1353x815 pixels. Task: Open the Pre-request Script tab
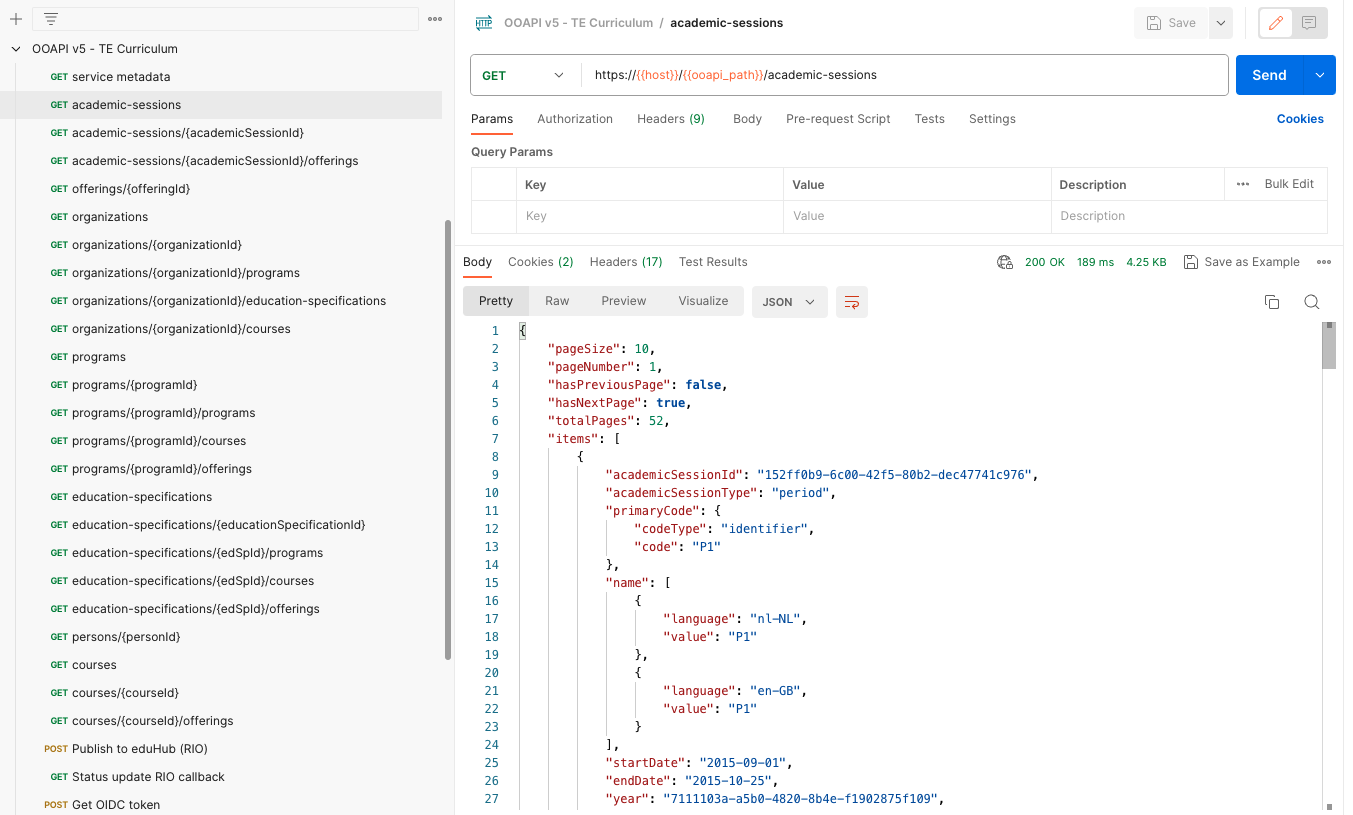click(x=838, y=119)
